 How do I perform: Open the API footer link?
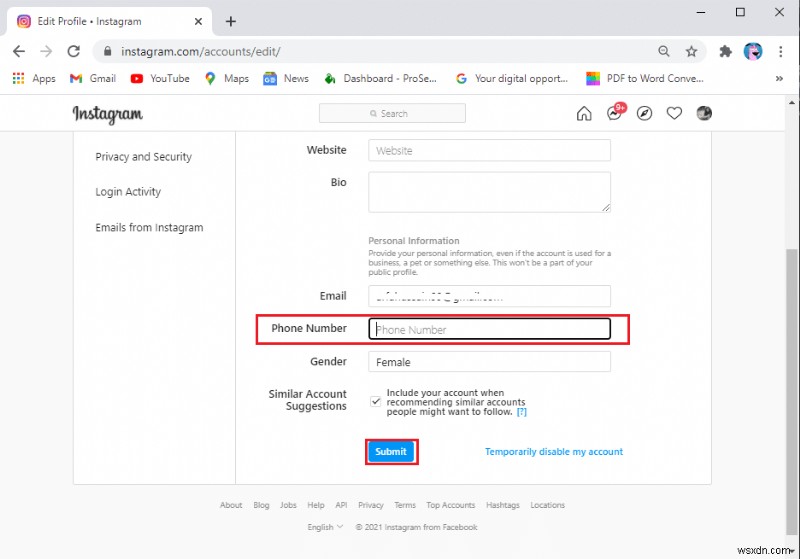pyautogui.click(x=341, y=505)
